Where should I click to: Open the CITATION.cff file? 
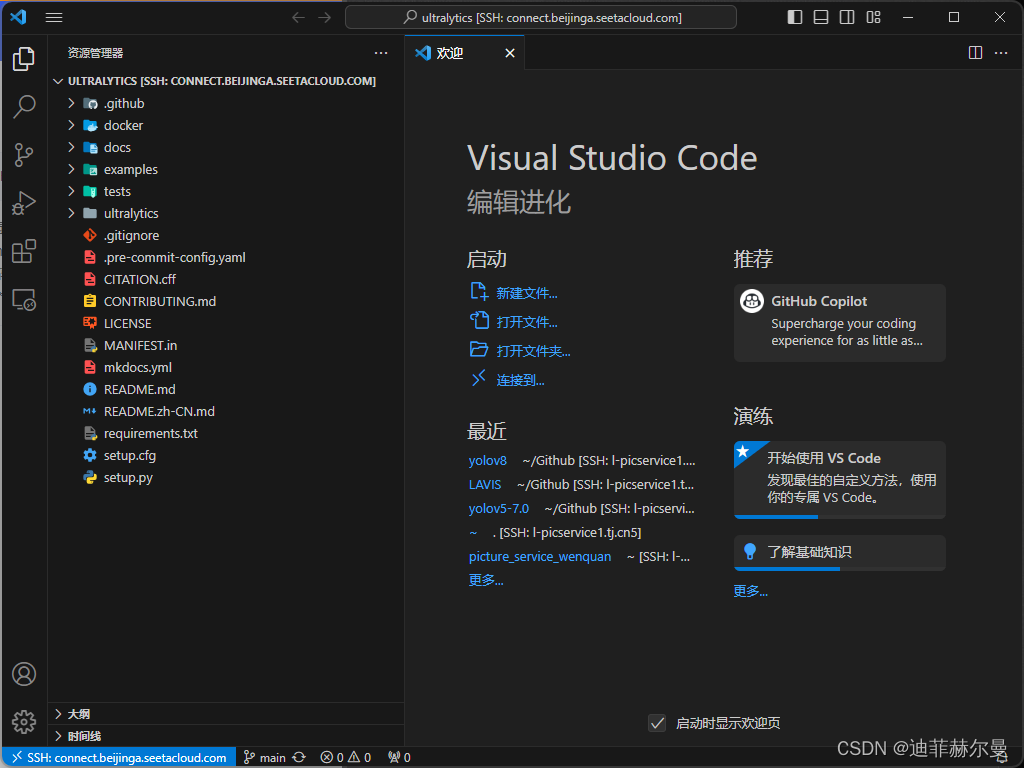pyautogui.click(x=226, y=280)
